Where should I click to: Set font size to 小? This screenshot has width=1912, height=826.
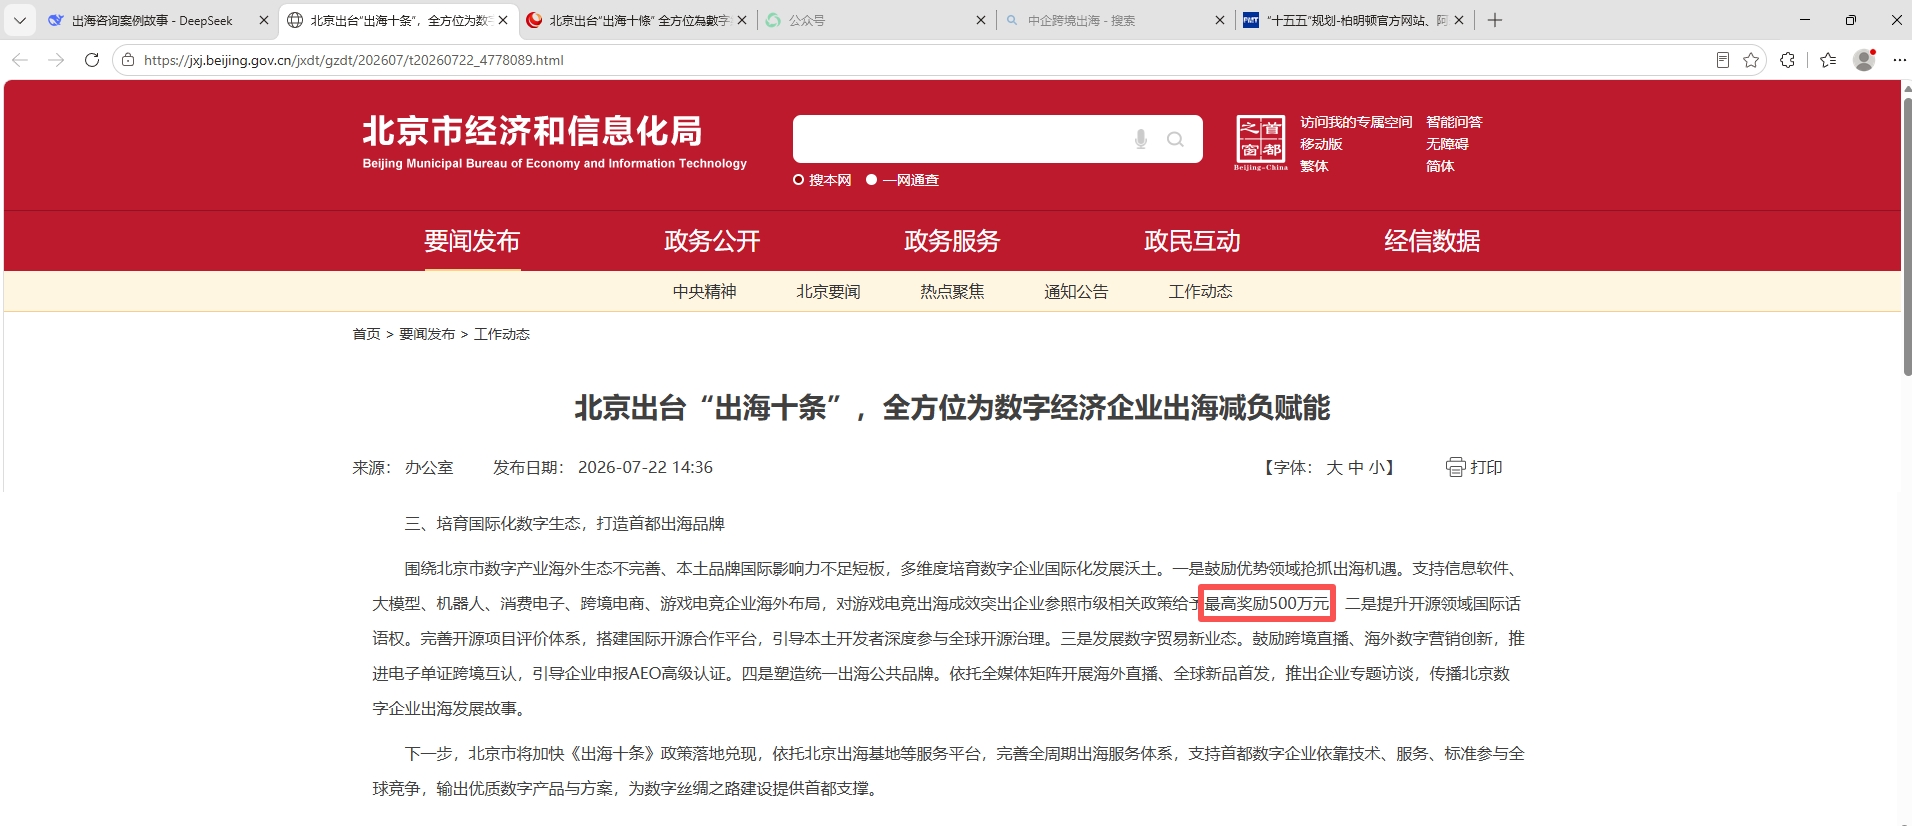point(1377,467)
